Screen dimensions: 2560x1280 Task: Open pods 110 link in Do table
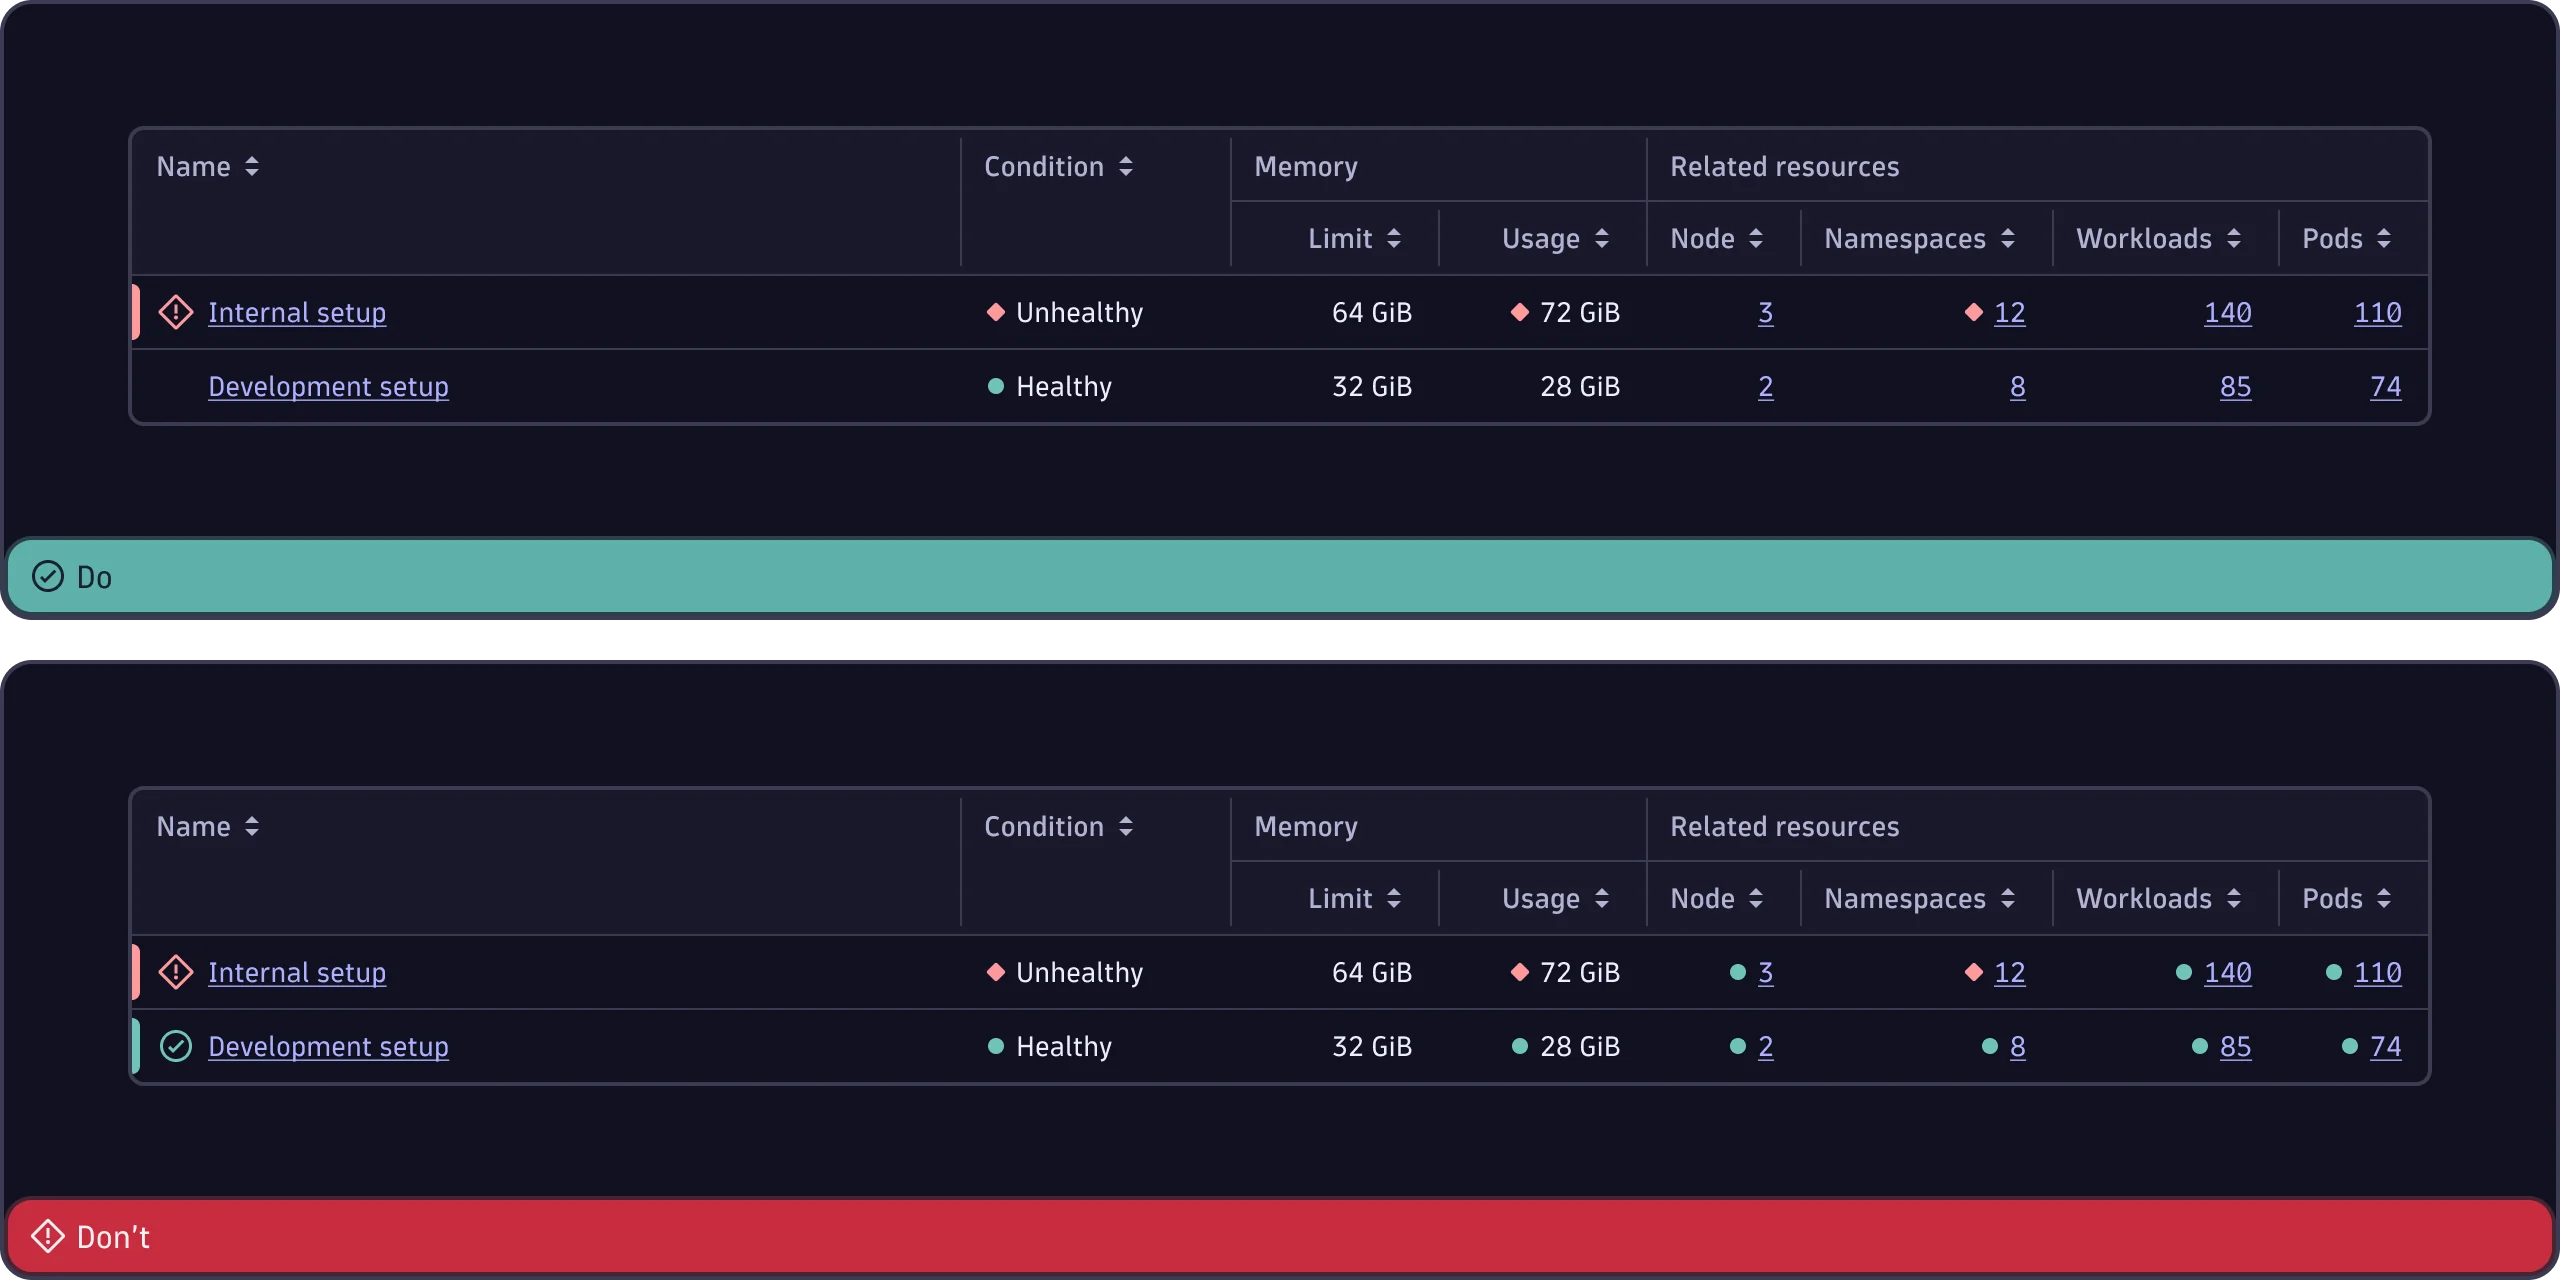click(x=2378, y=313)
